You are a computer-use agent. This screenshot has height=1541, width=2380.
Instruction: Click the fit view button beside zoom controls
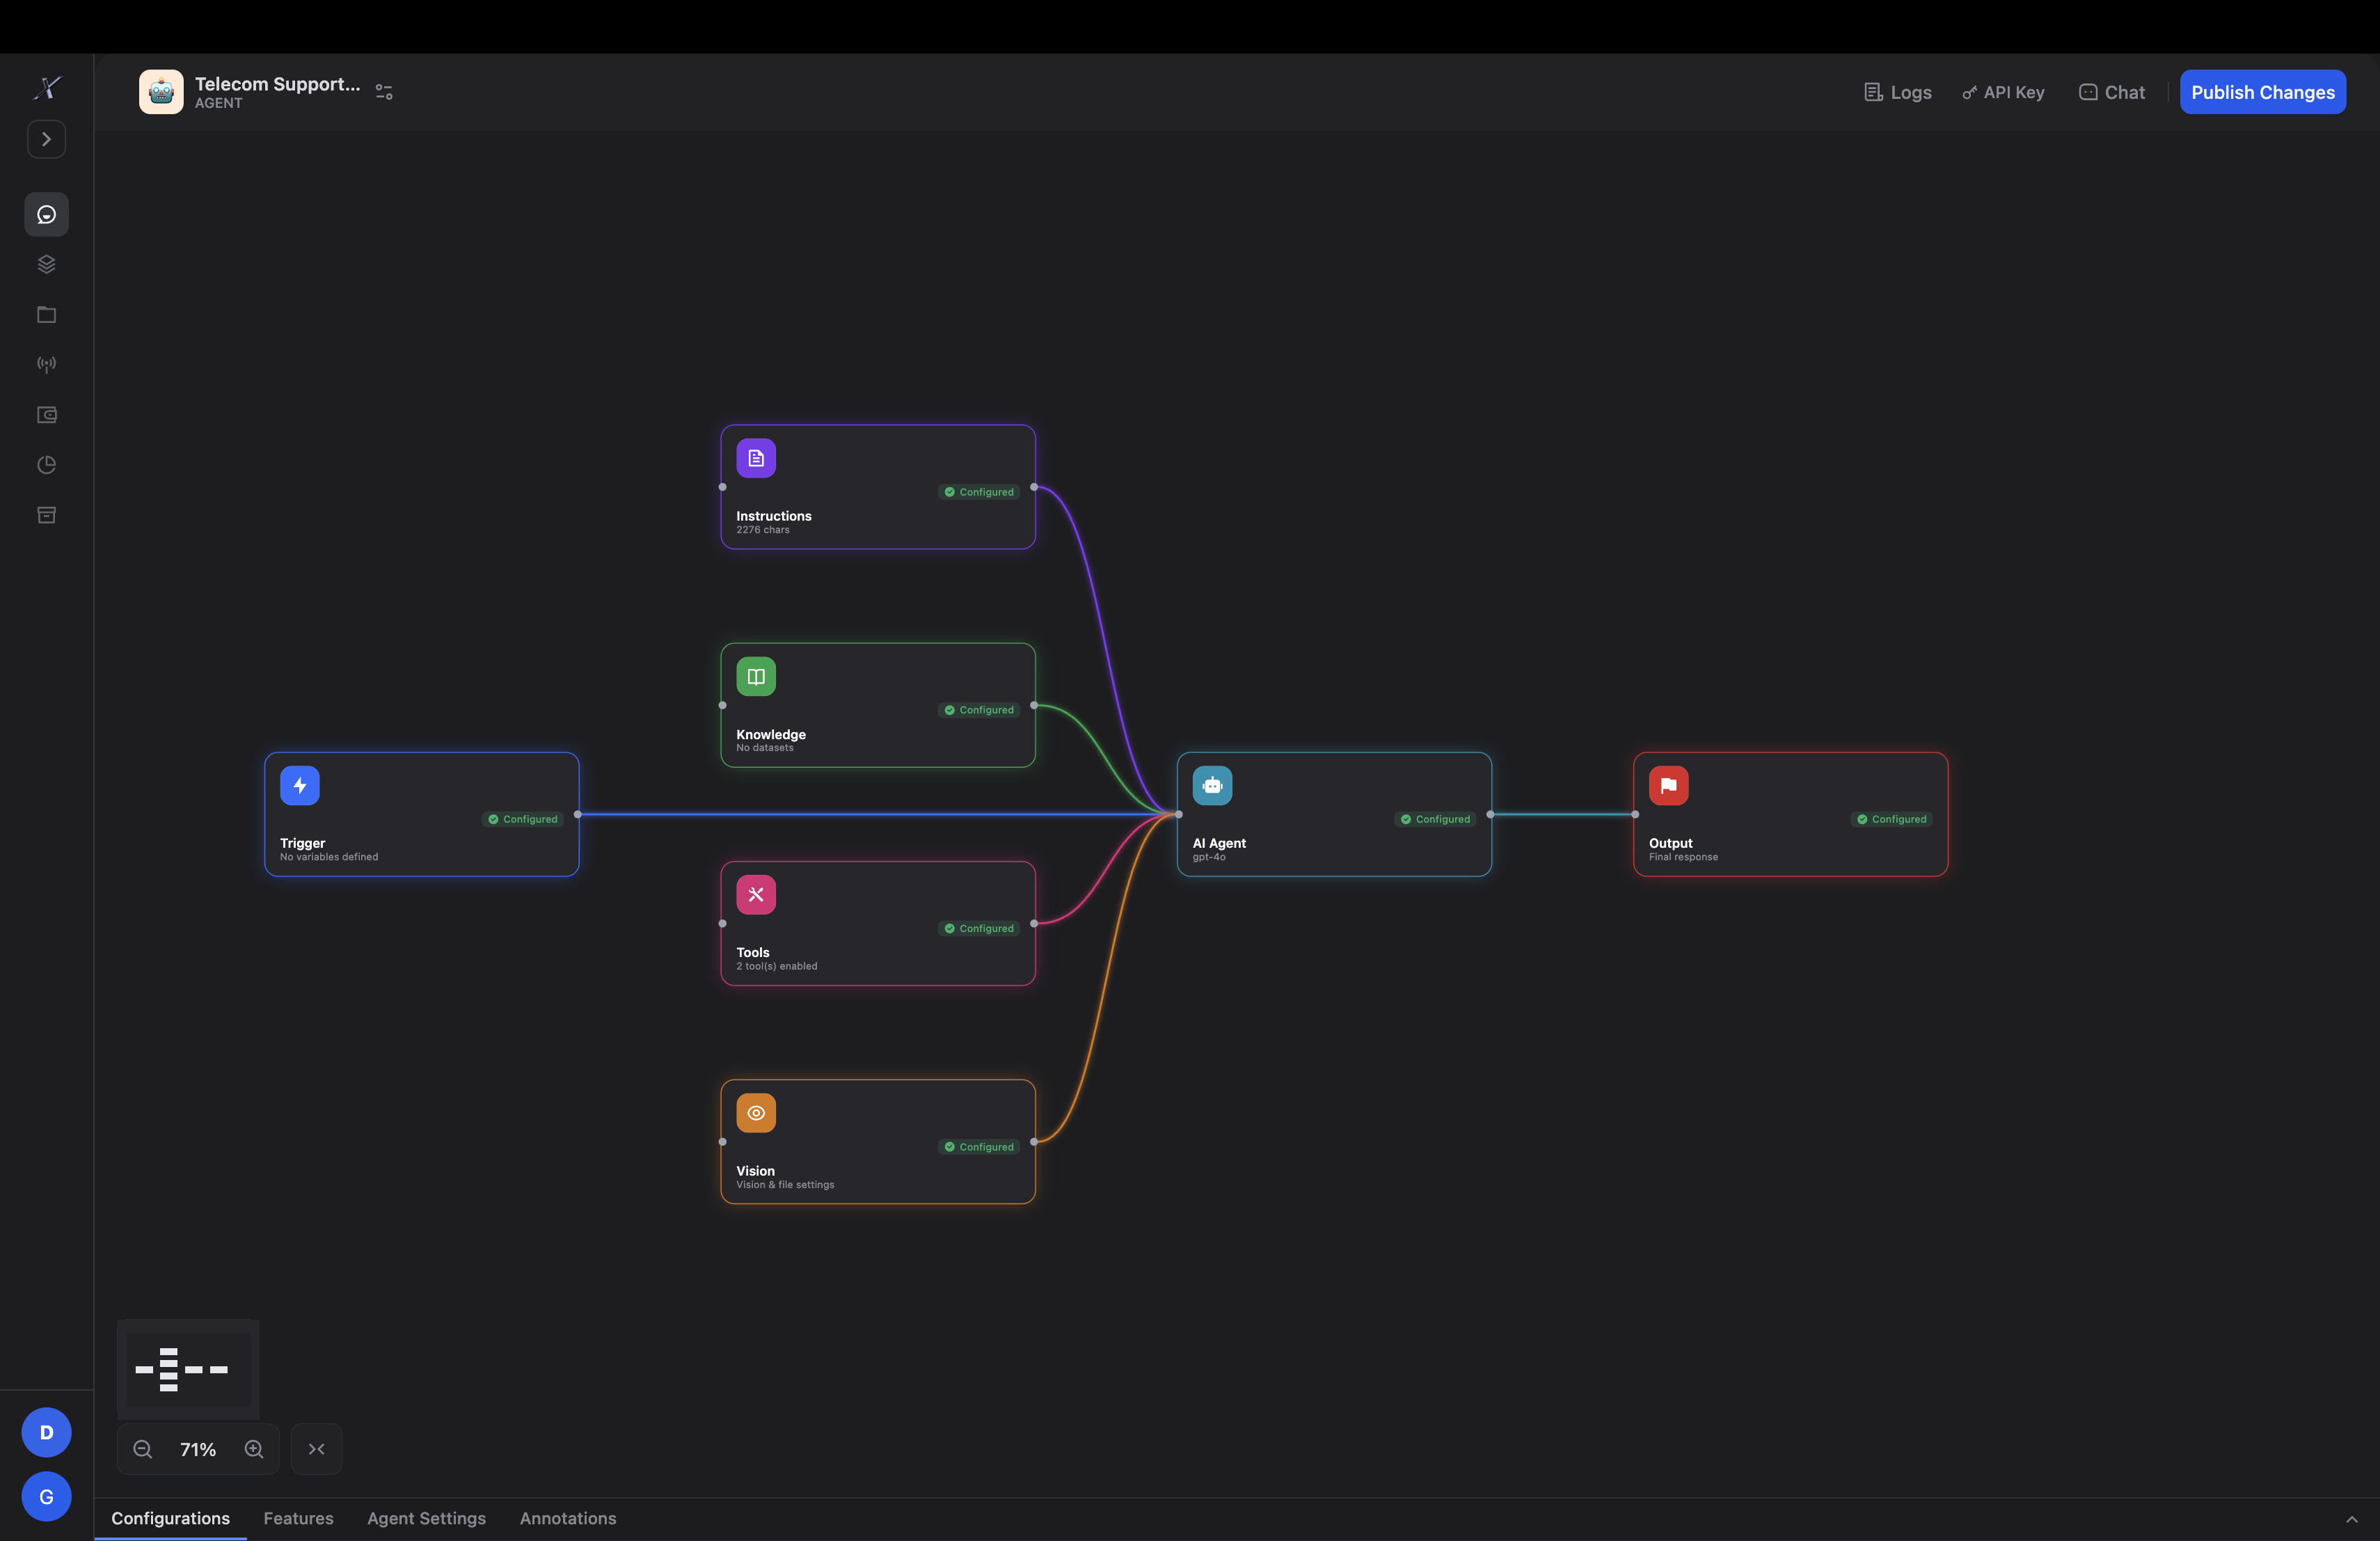(x=316, y=1449)
